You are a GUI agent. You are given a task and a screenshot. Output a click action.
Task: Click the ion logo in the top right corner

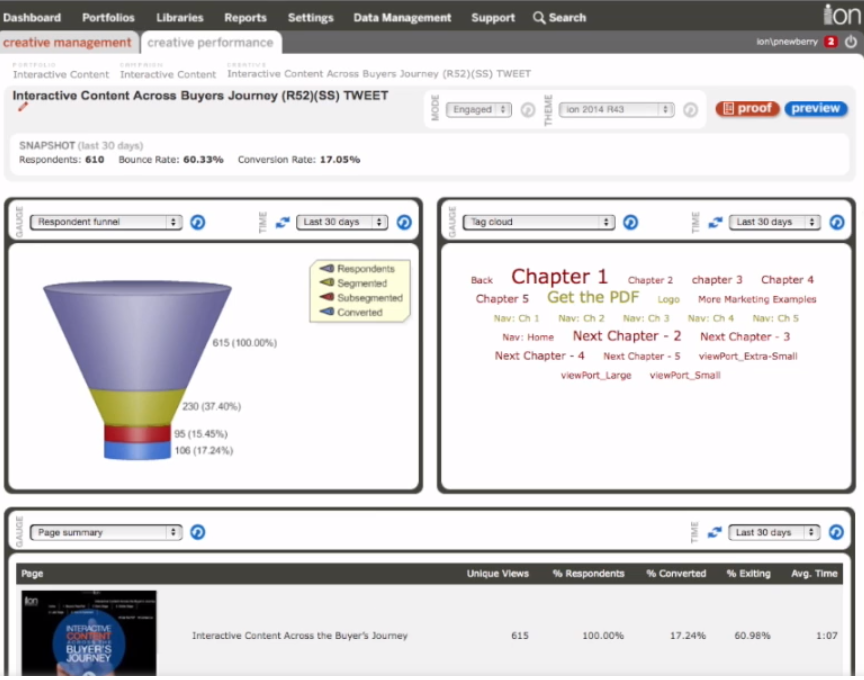840,15
